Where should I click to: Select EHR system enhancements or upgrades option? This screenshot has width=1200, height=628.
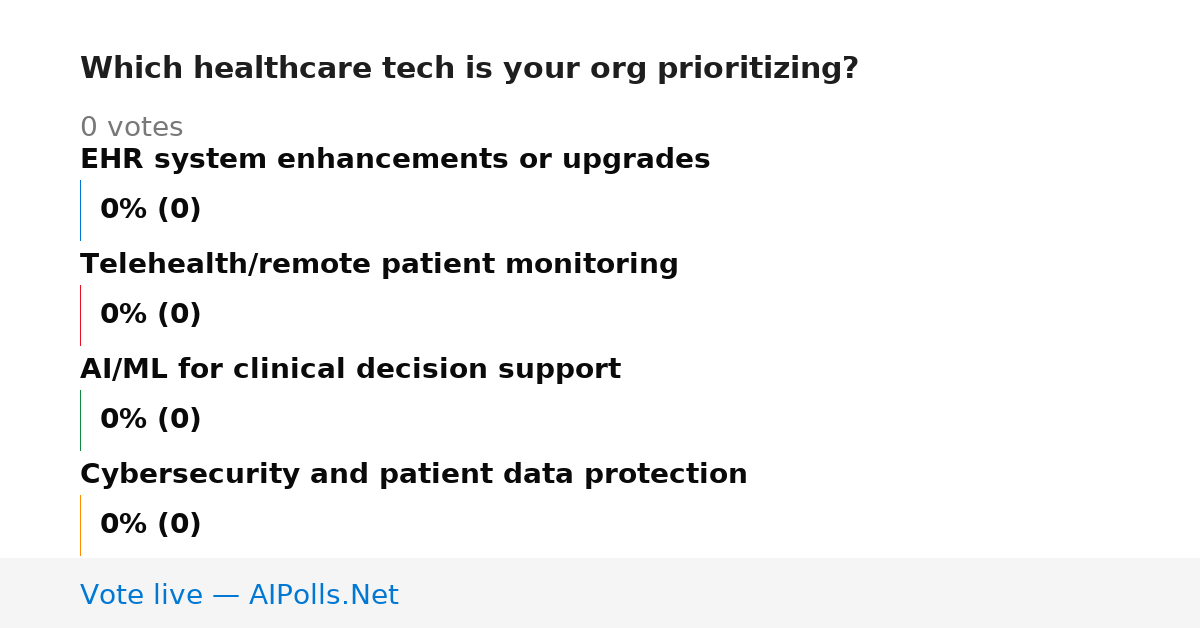coord(395,160)
